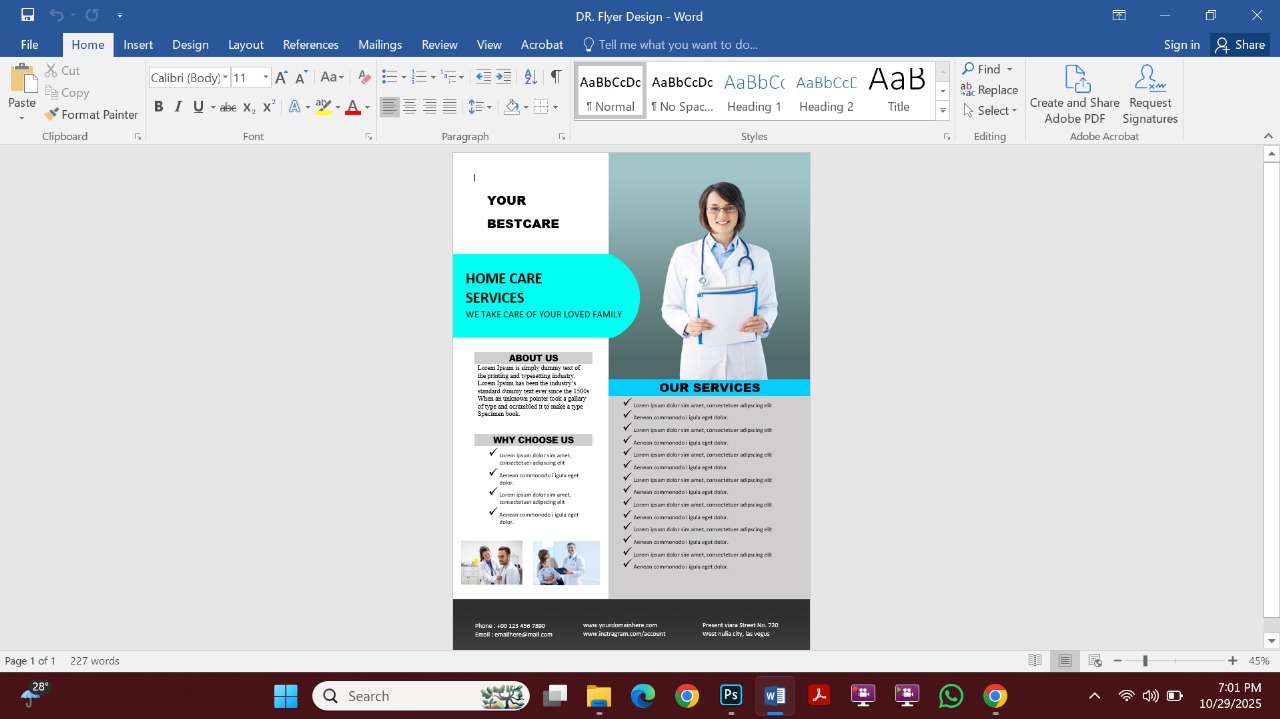The height and width of the screenshot is (719, 1280).
Task: Click the Sort icon in Paragraph group
Action: (x=531, y=74)
